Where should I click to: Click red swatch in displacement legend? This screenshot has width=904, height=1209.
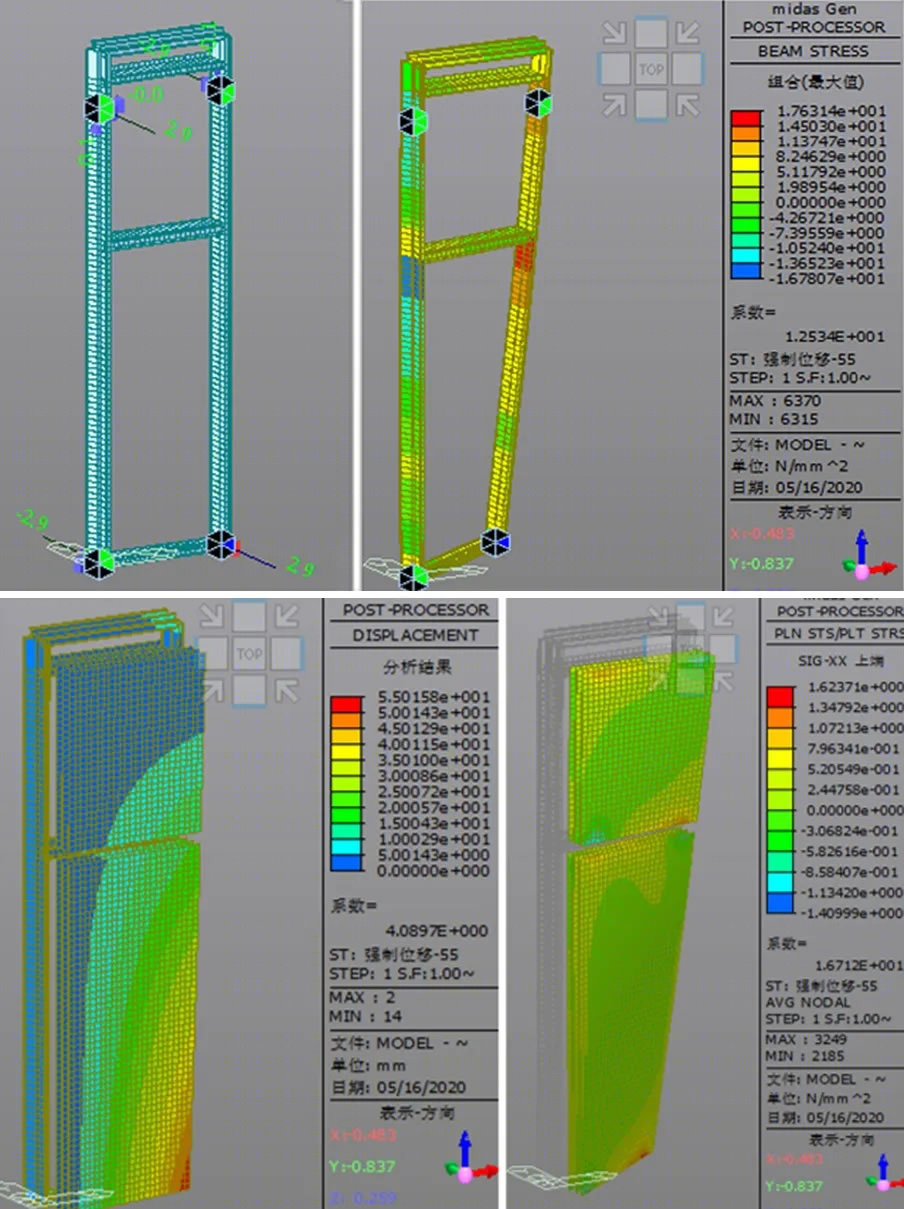point(346,704)
